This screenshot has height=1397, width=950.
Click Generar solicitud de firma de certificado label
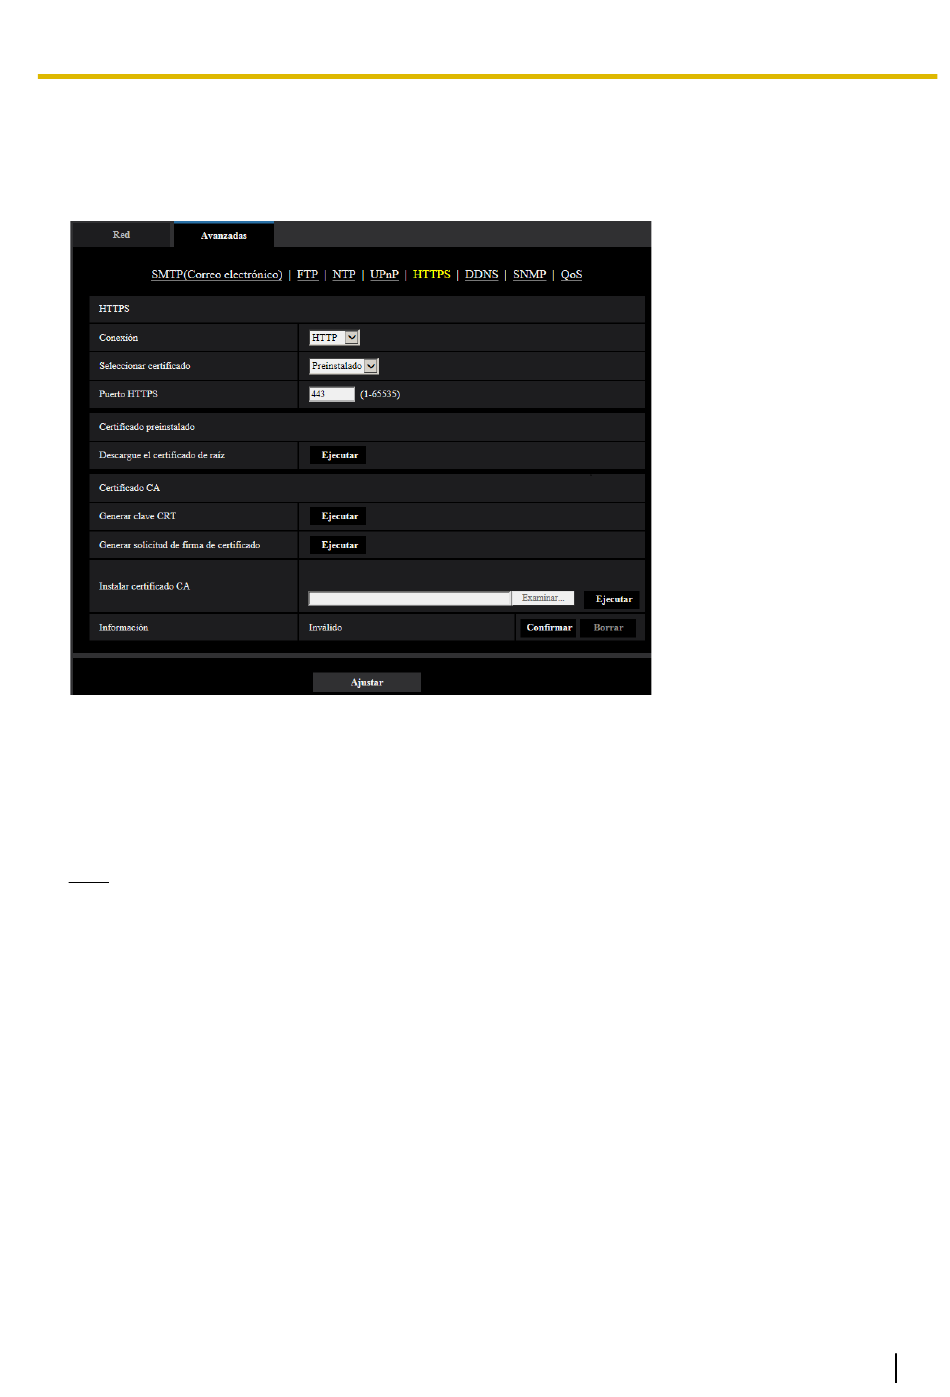tap(180, 545)
